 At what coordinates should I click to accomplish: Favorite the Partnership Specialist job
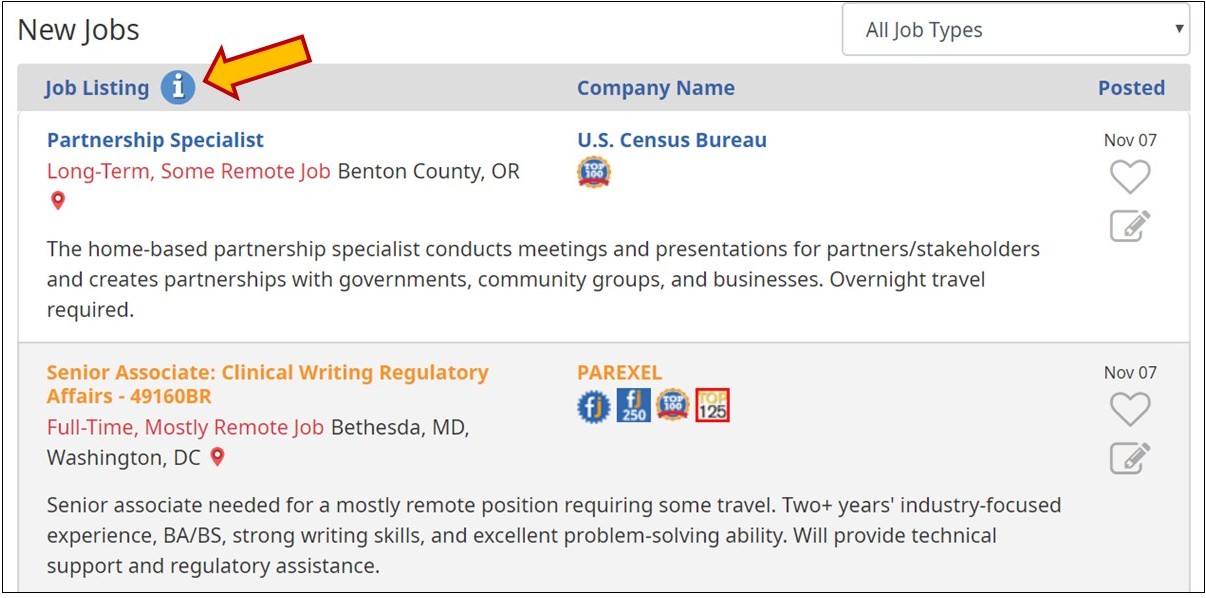1131,176
